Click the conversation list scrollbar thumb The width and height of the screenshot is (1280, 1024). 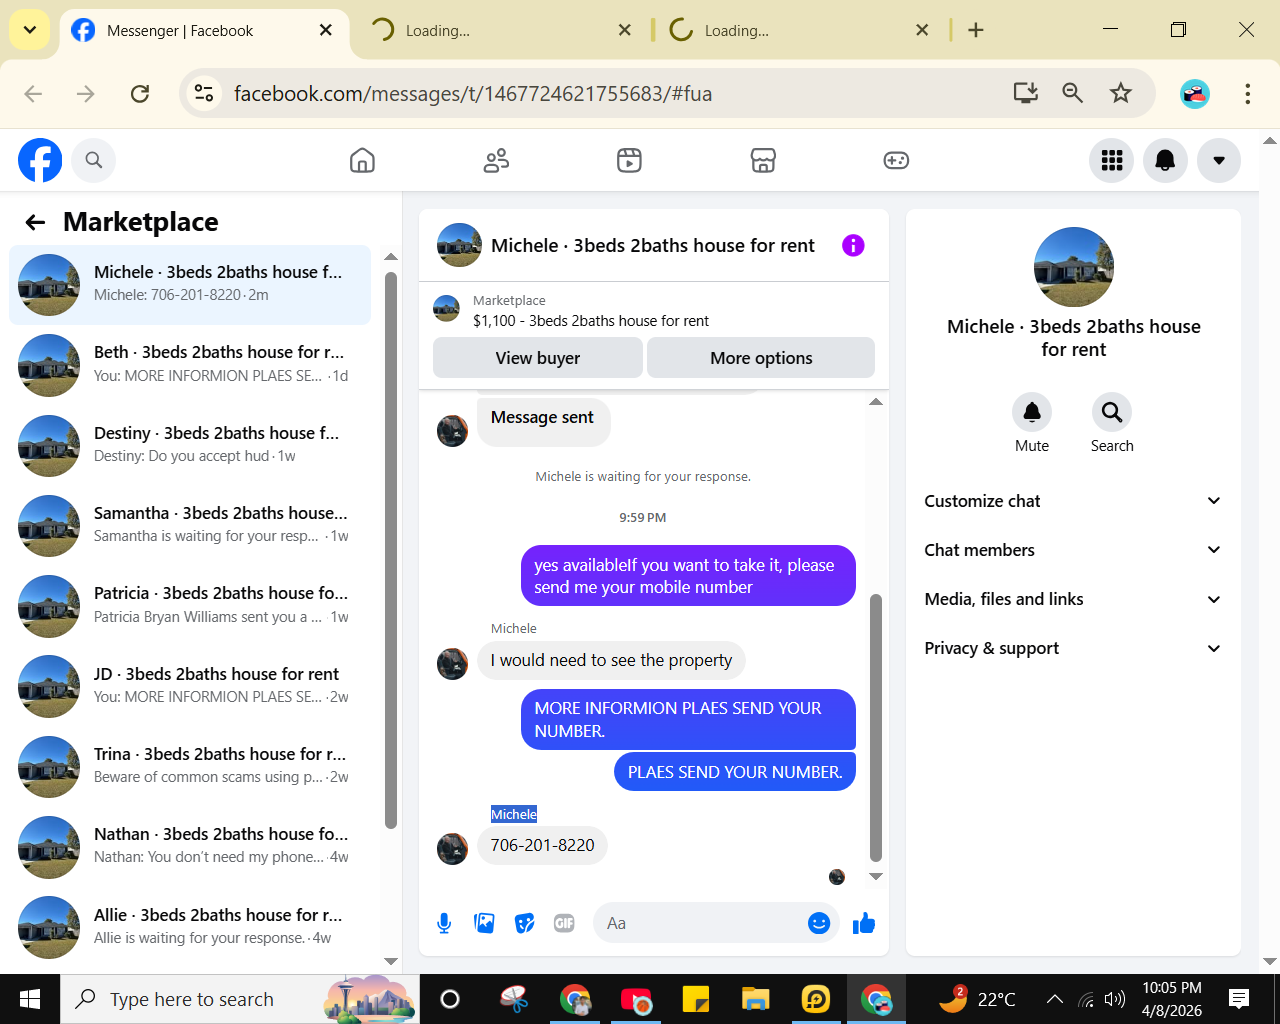tap(391, 550)
